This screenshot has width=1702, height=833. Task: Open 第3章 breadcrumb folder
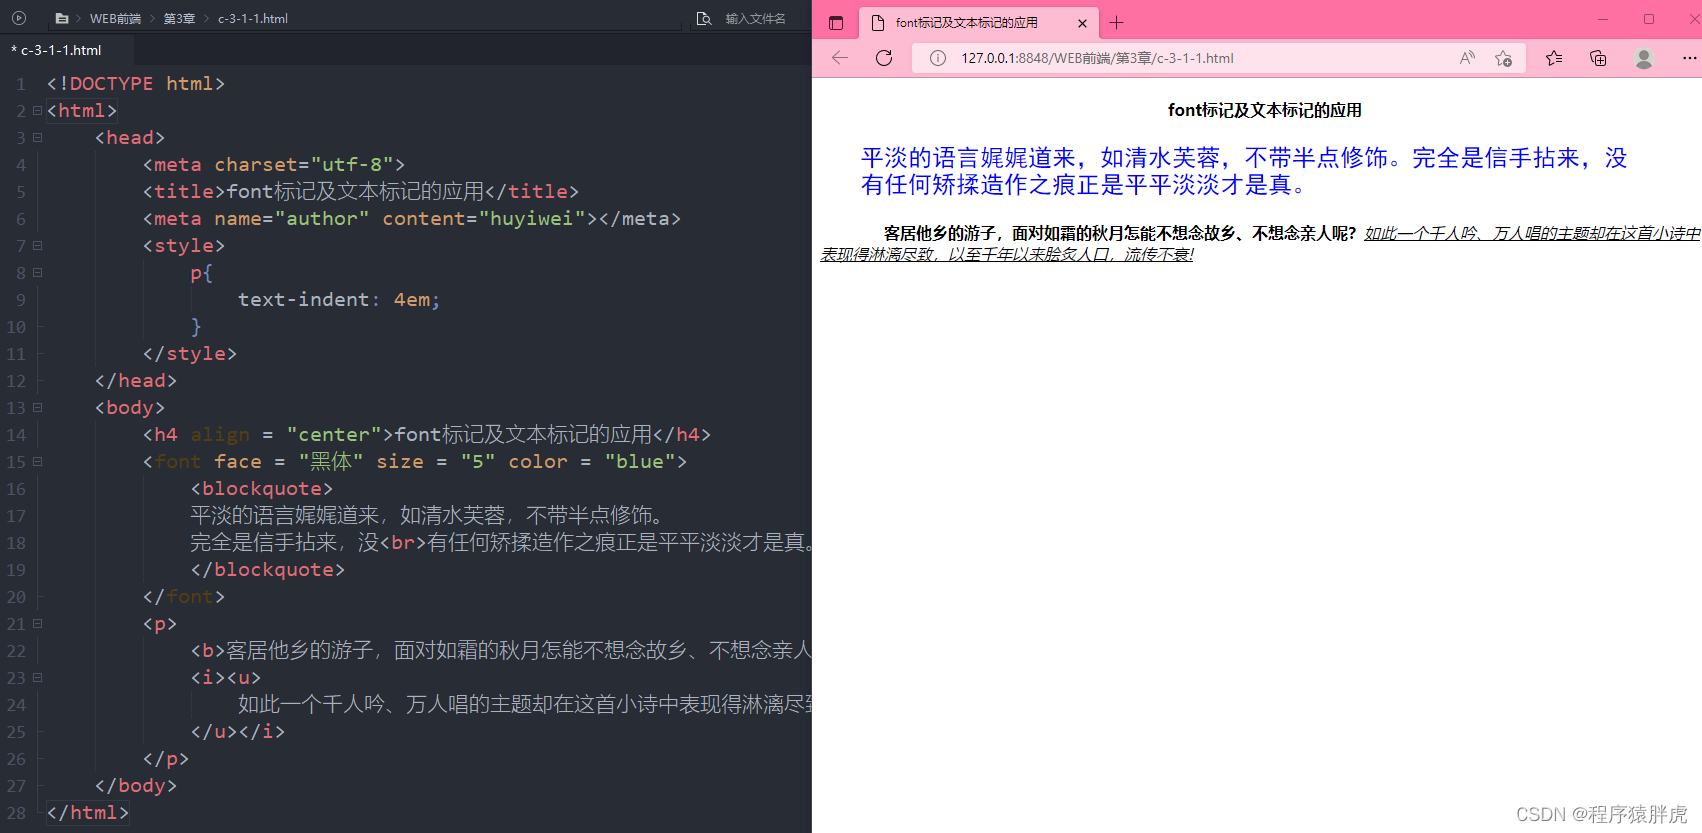click(179, 18)
